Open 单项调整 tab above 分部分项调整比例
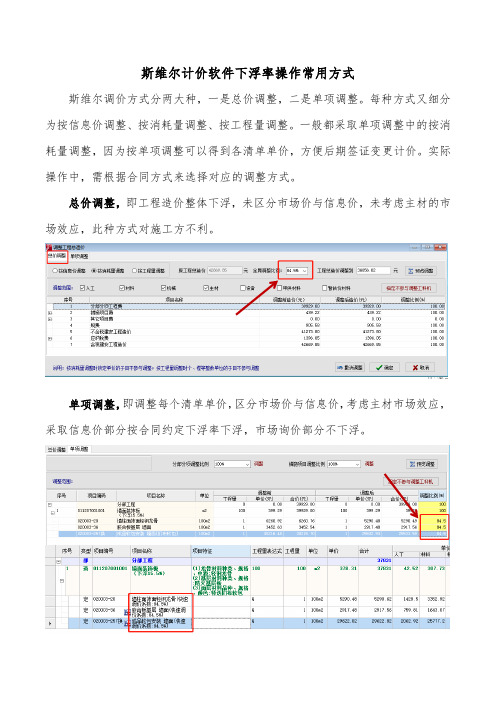 pos(79,449)
